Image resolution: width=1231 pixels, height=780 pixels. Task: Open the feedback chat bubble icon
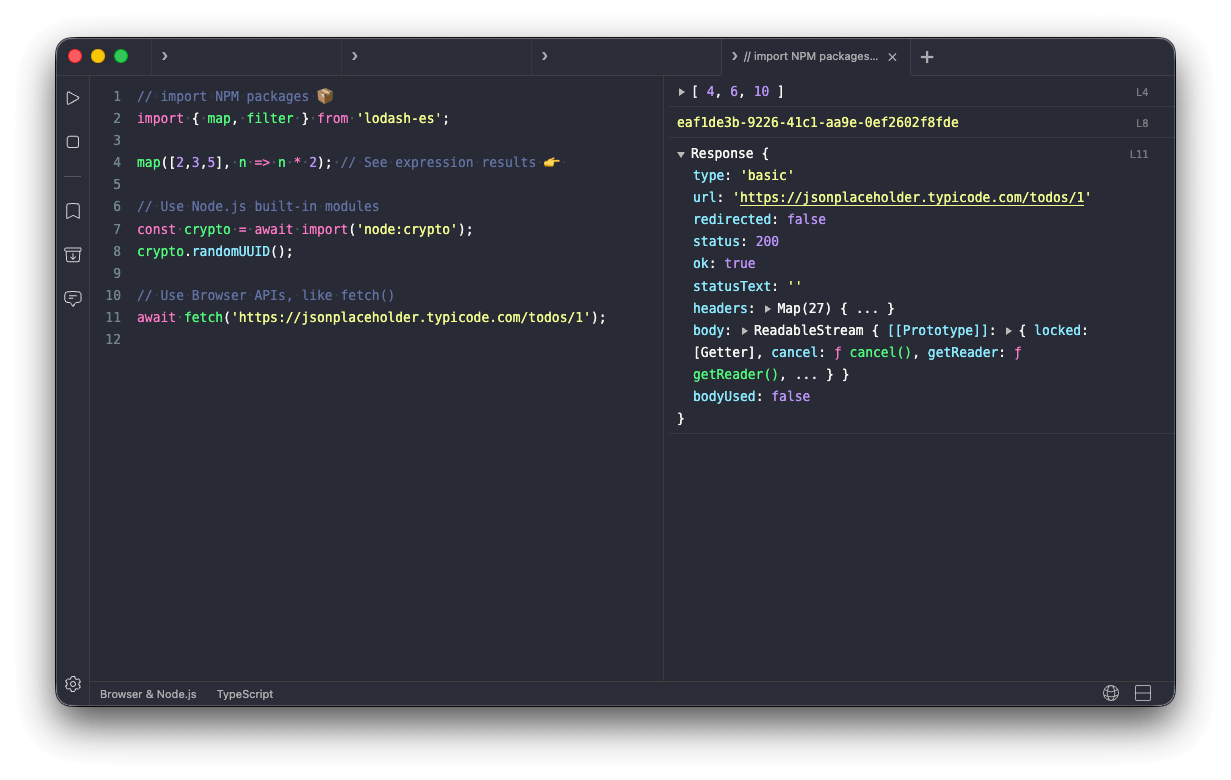point(73,298)
